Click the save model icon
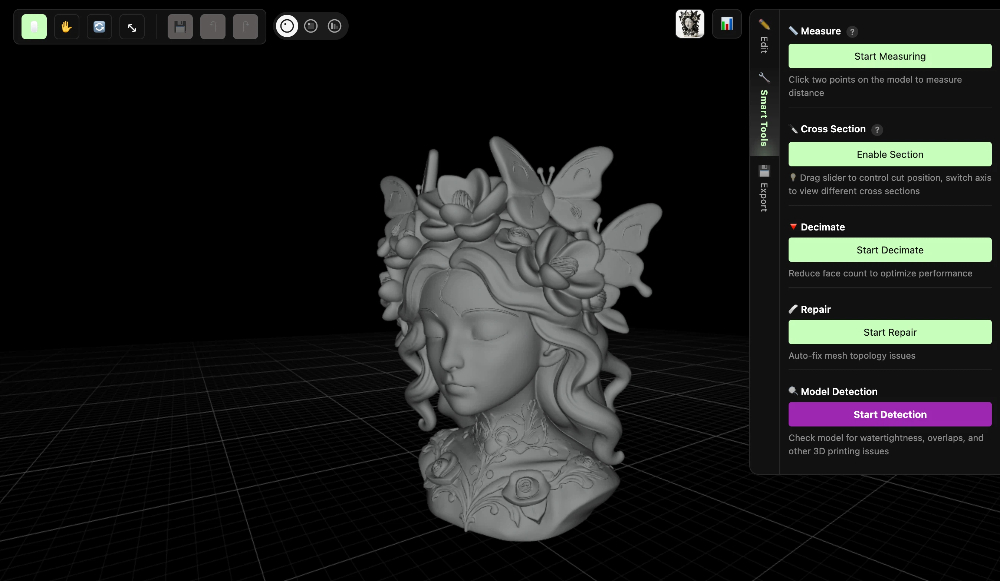Screen dimensions: 1000x581 [179, 27]
